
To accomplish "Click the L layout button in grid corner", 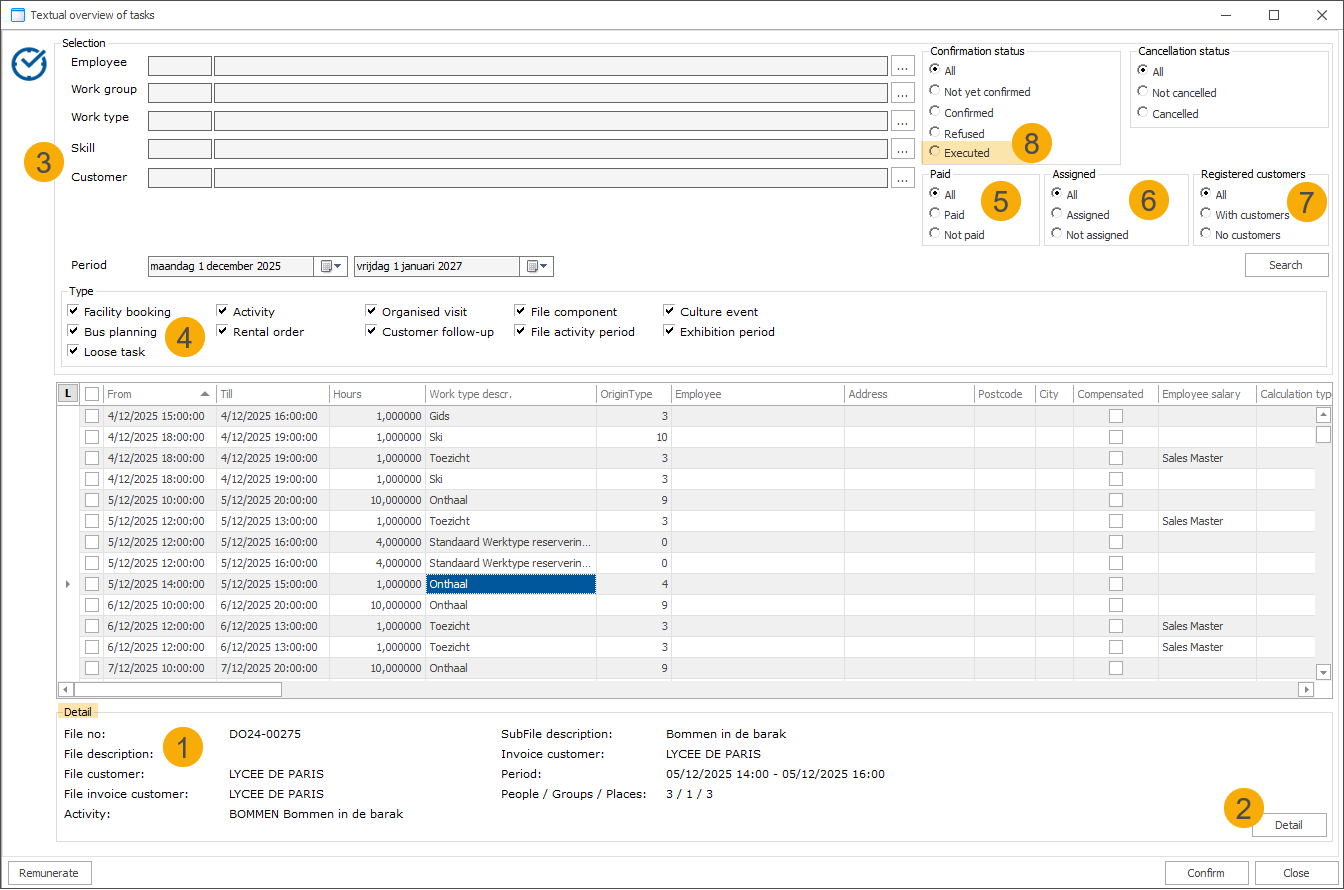I will click(x=68, y=394).
